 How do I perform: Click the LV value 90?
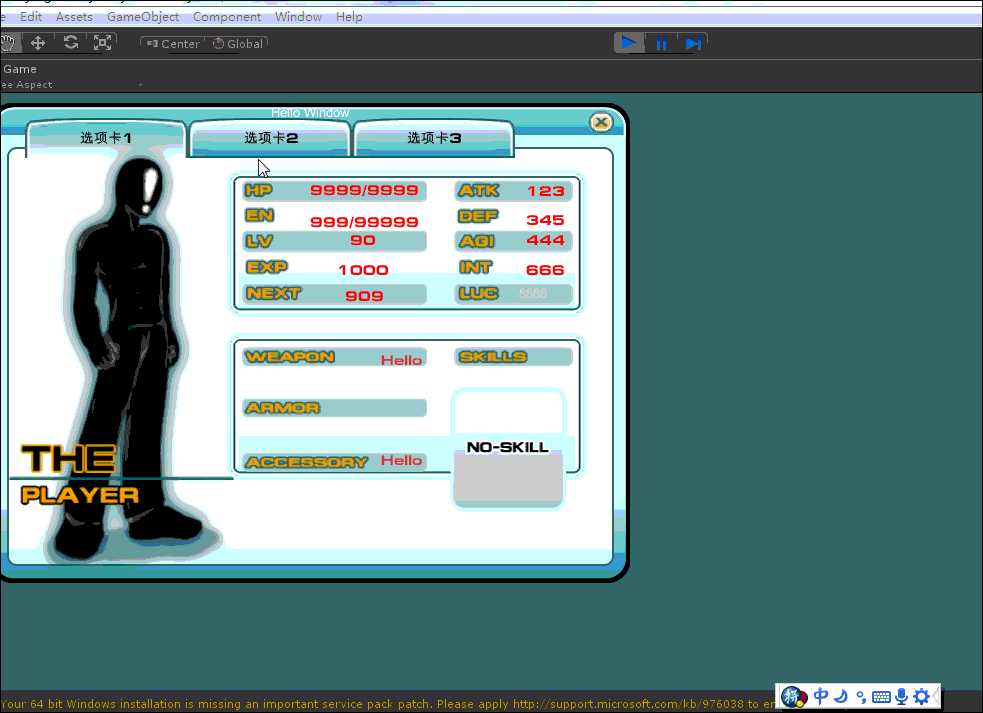click(363, 240)
